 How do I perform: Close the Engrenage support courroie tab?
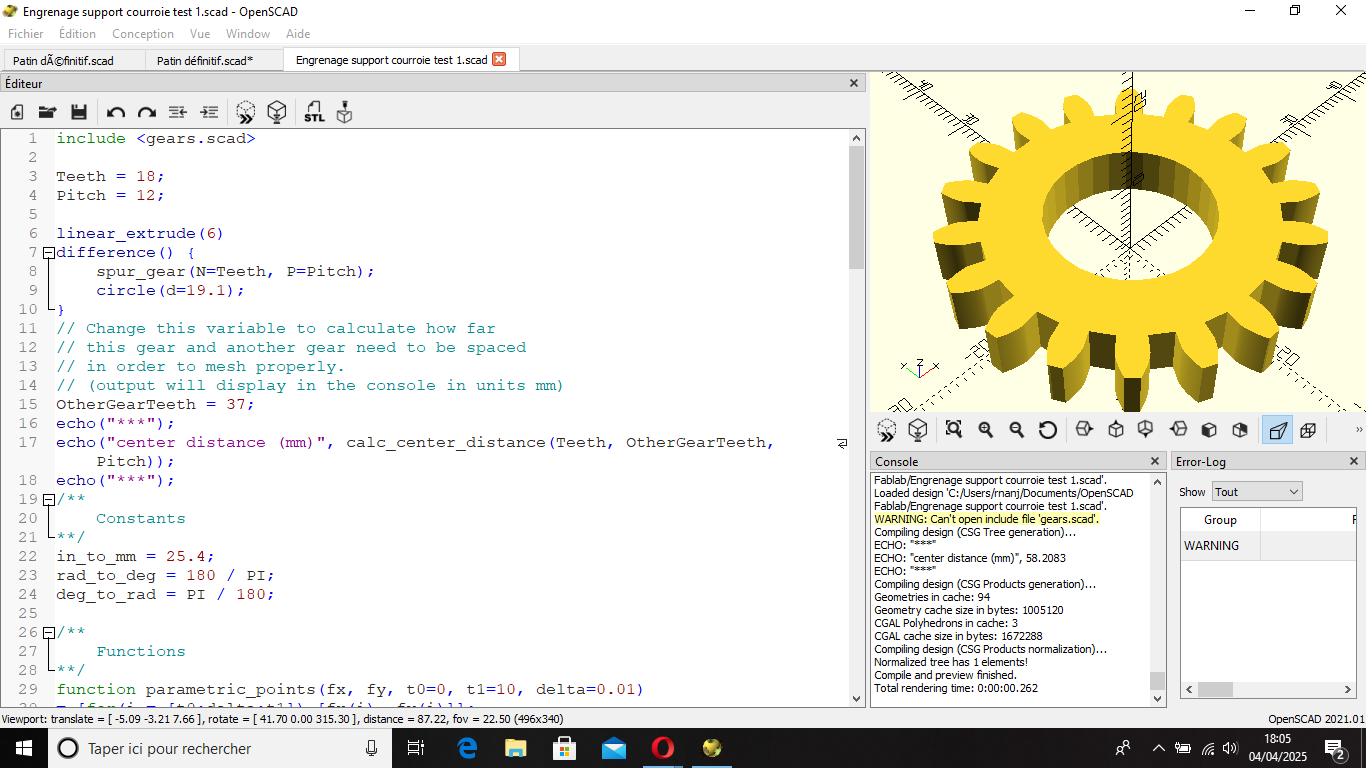(x=499, y=59)
